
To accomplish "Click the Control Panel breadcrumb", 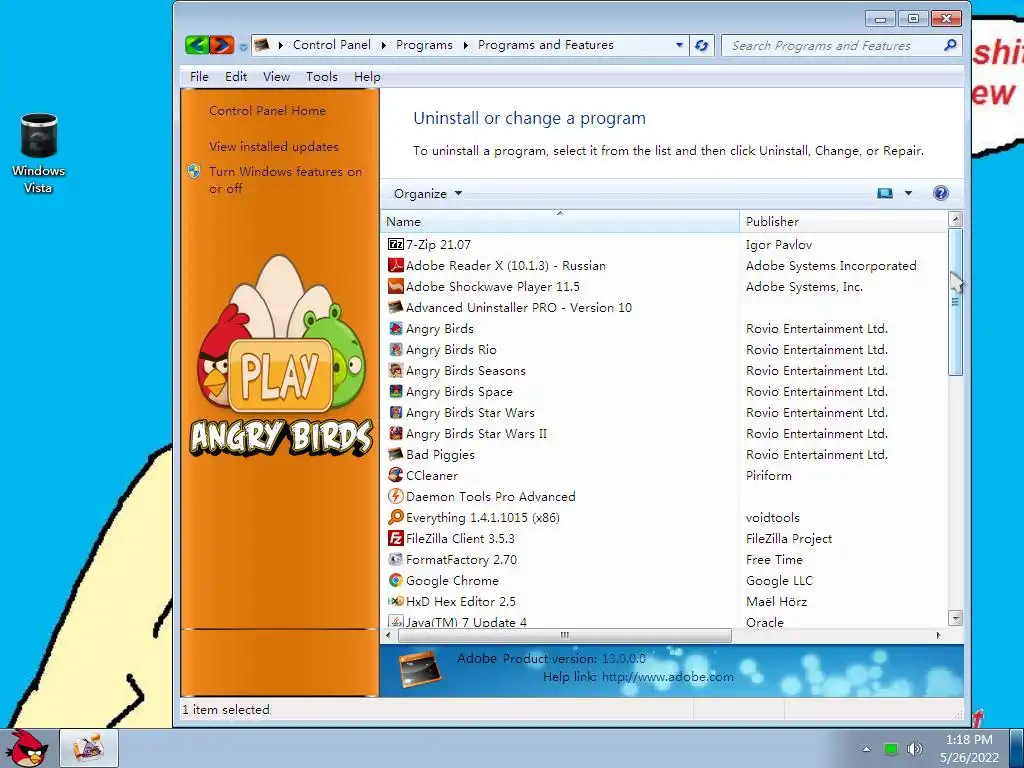I will (332, 44).
